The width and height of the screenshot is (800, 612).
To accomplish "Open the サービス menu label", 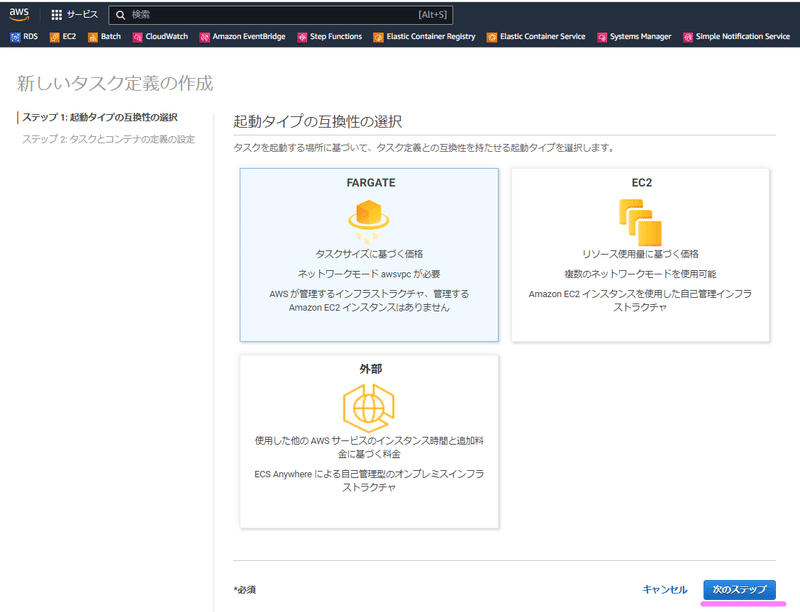I will pos(82,15).
